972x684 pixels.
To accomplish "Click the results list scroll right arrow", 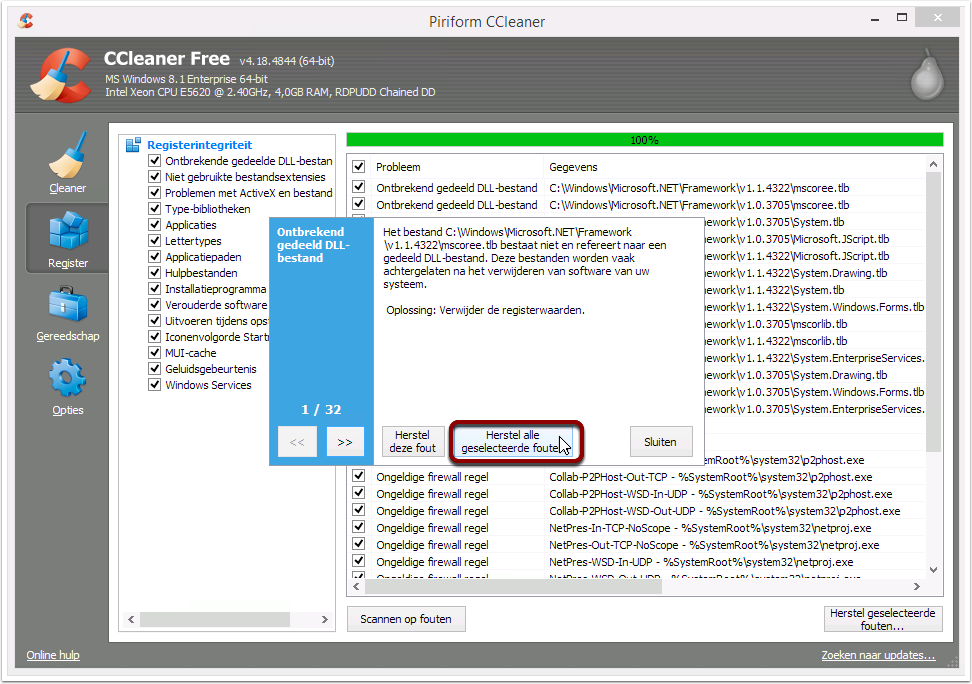I will coord(917,586).
